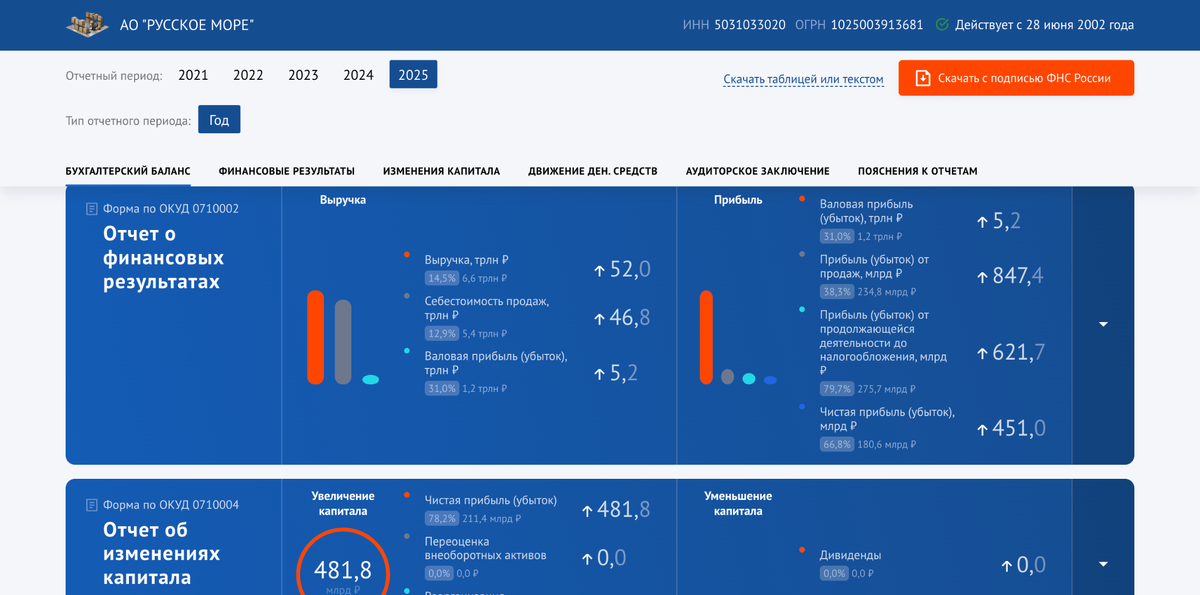Click the 78,2% badge in capital increase
Screen dimensions: 1200x595
(441, 518)
